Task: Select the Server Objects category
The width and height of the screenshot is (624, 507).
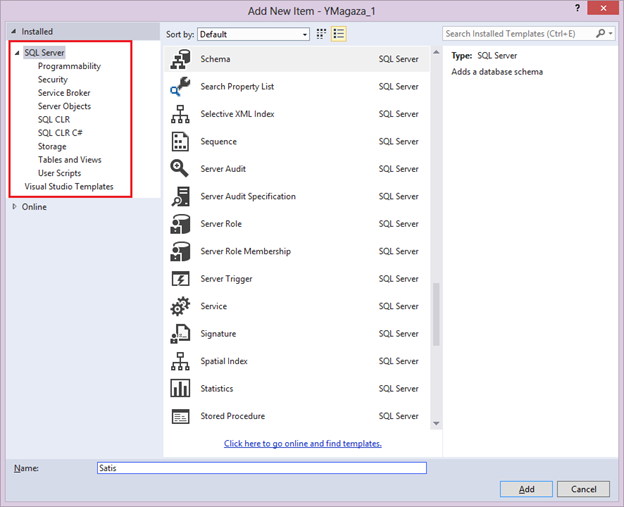Action: [64, 106]
